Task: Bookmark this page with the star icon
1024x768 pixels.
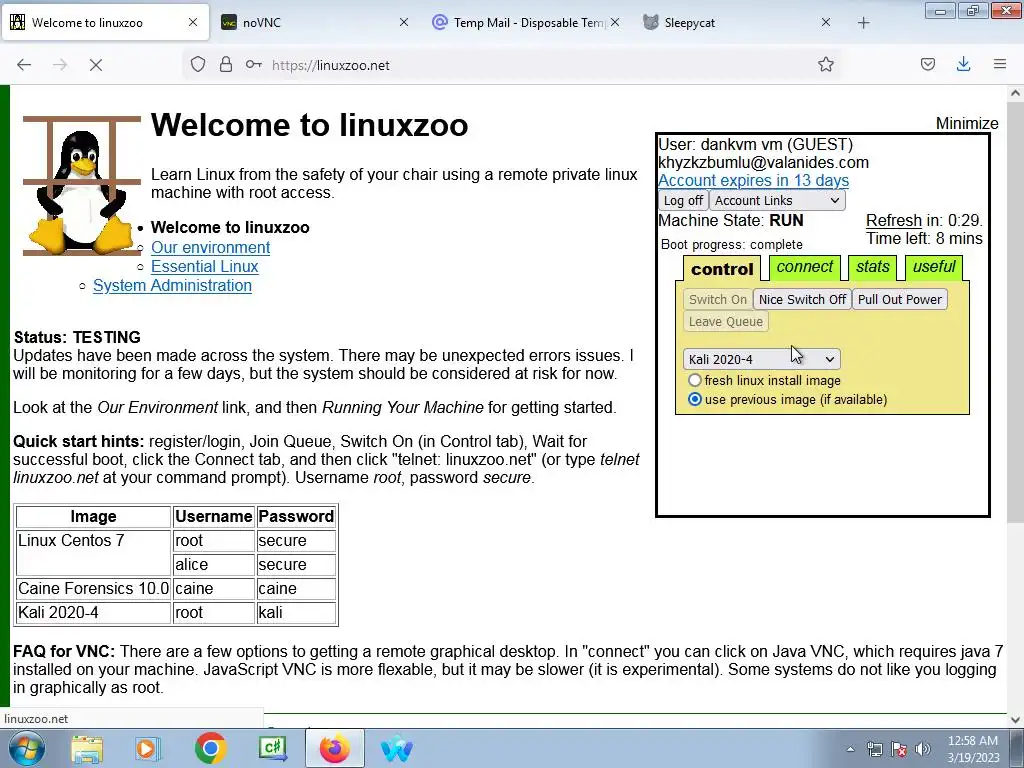Action: pos(825,65)
